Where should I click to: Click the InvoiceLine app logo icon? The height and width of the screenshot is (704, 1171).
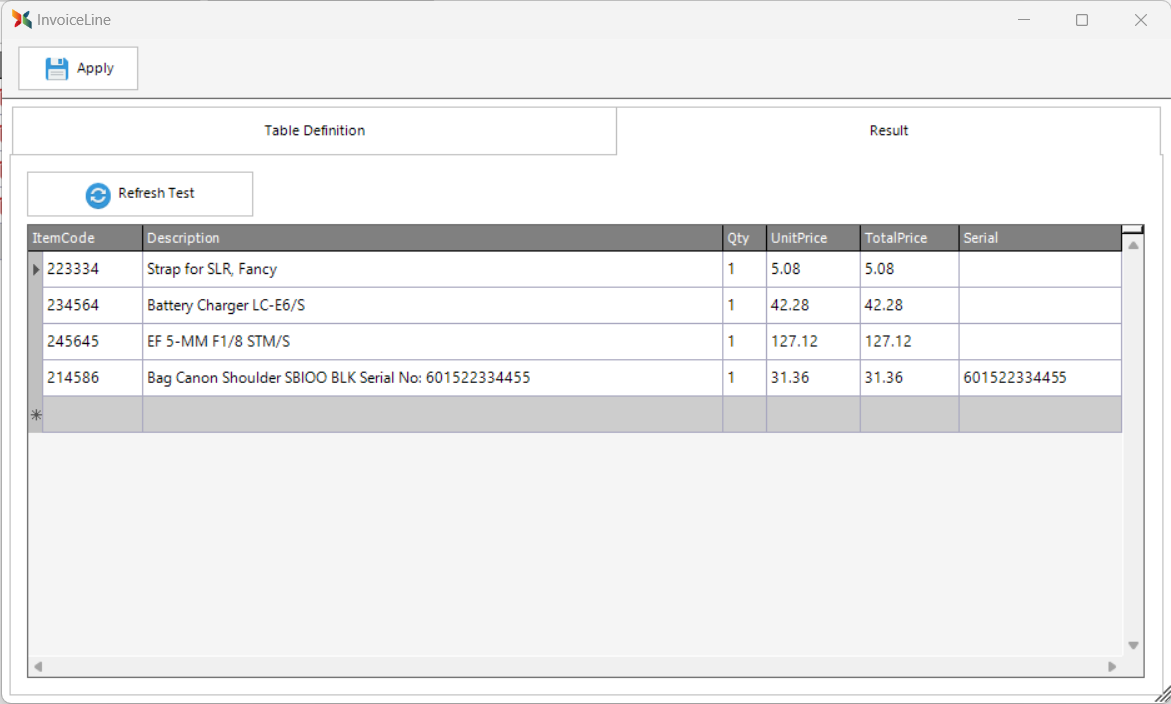(x=22, y=19)
